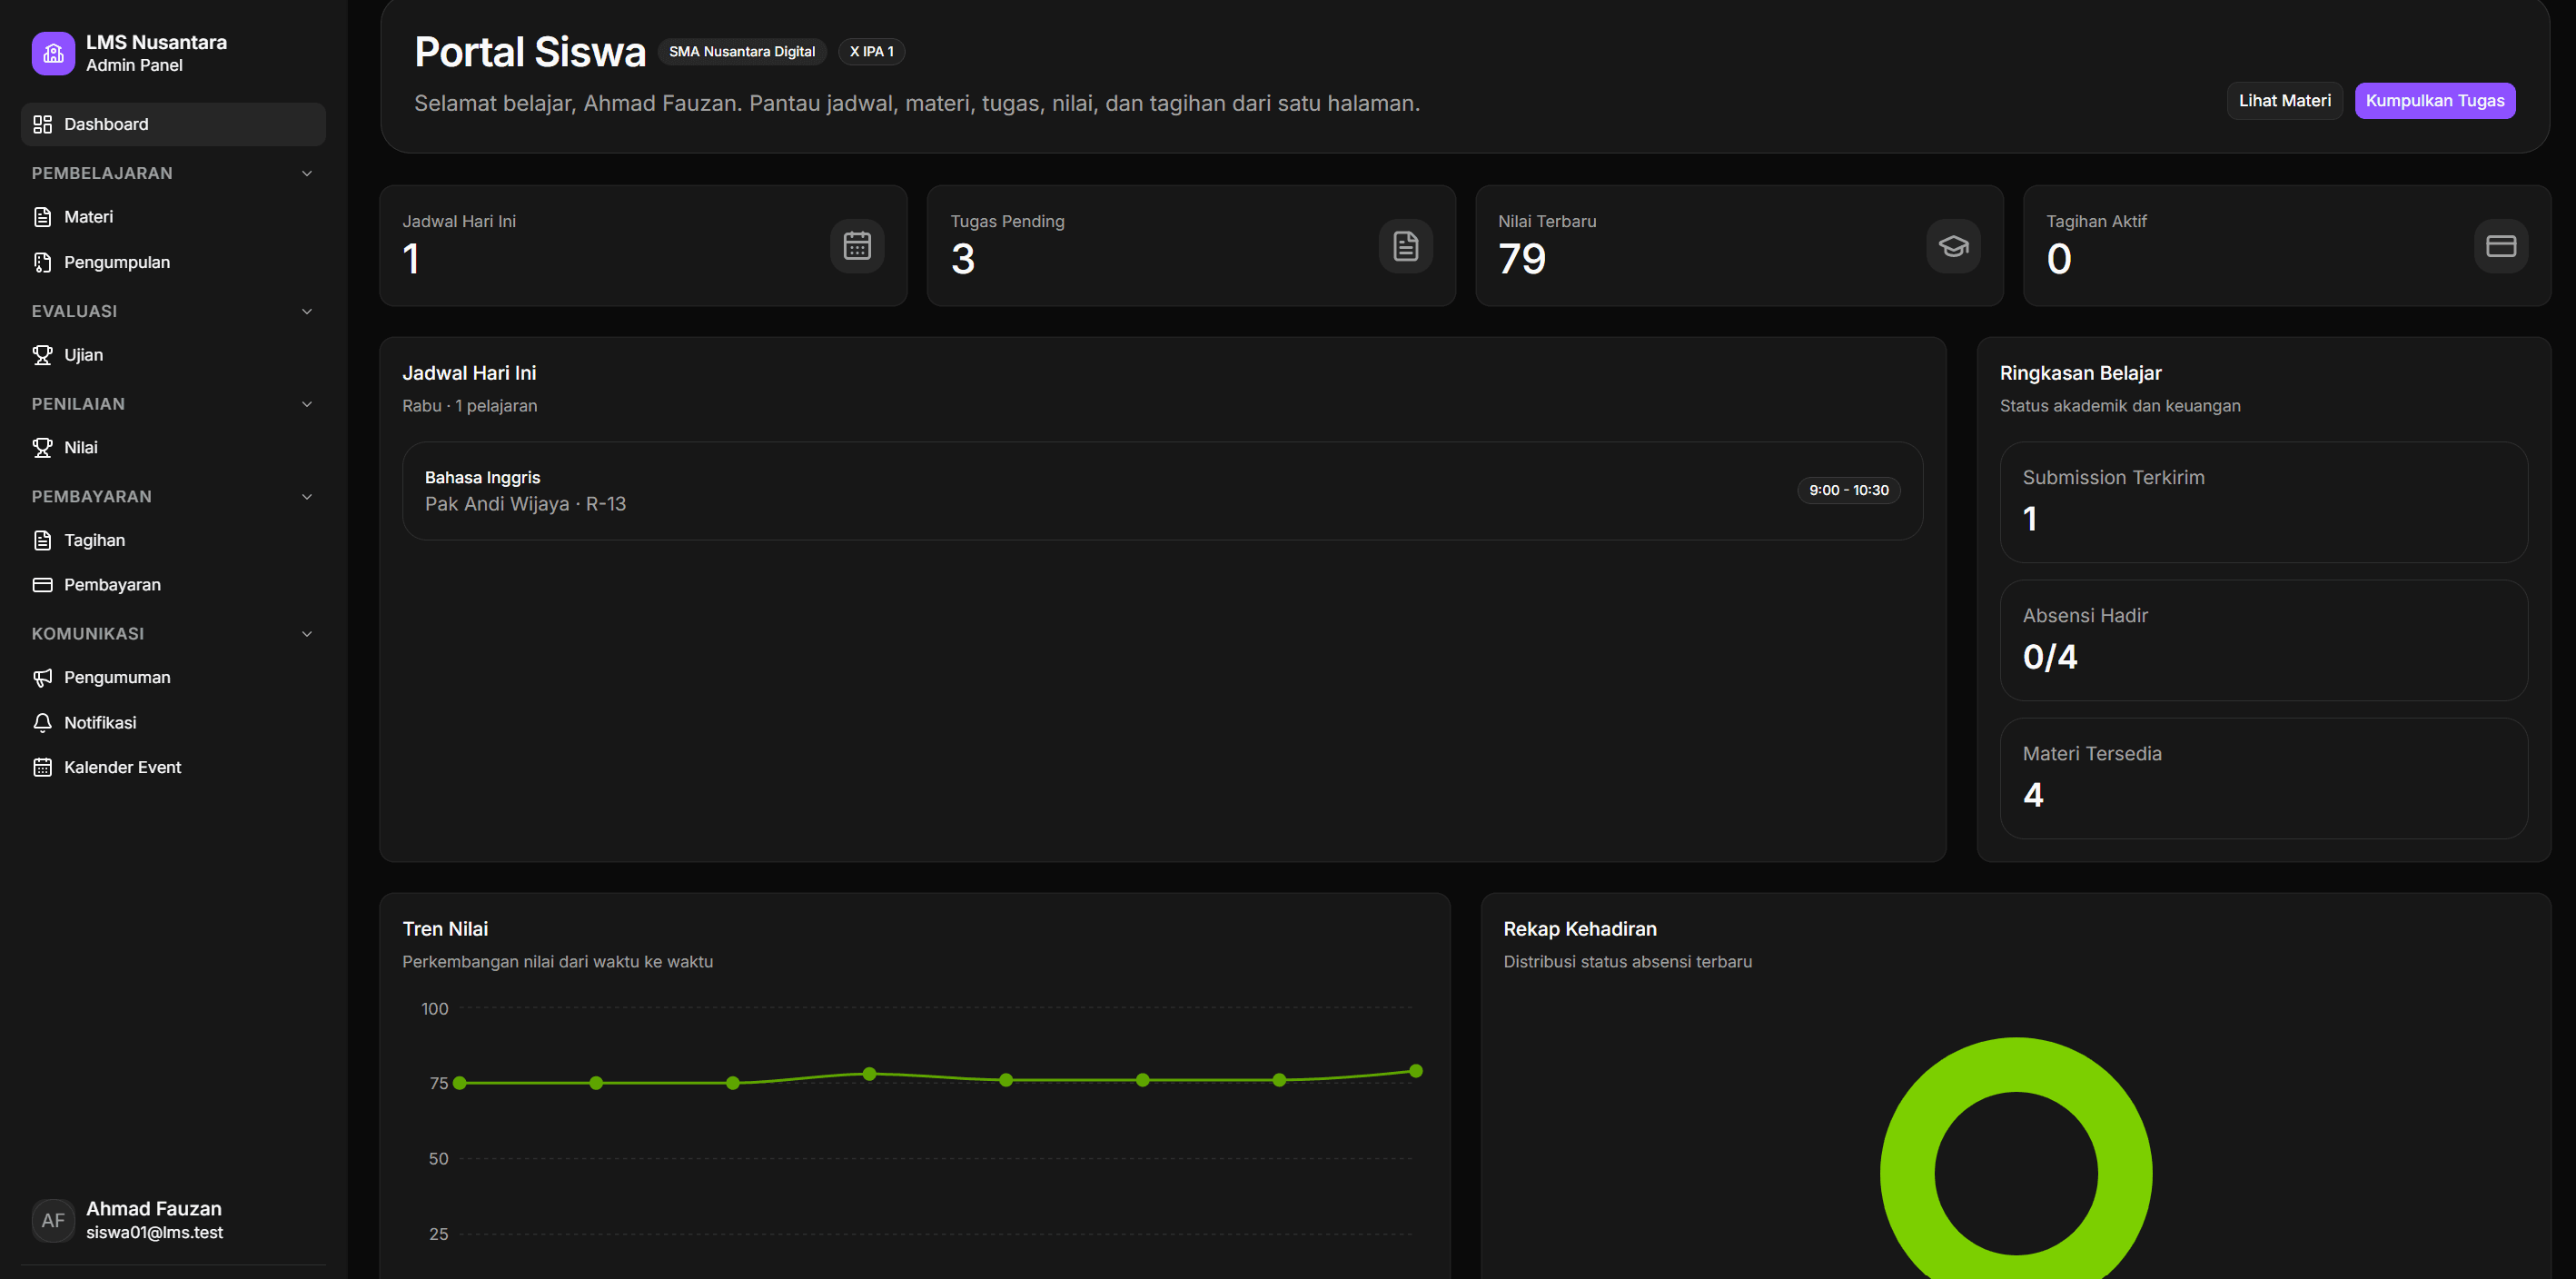2576x1279 pixels.
Task: Click the Rekap Kehadiran heading
Action: [1580, 929]
